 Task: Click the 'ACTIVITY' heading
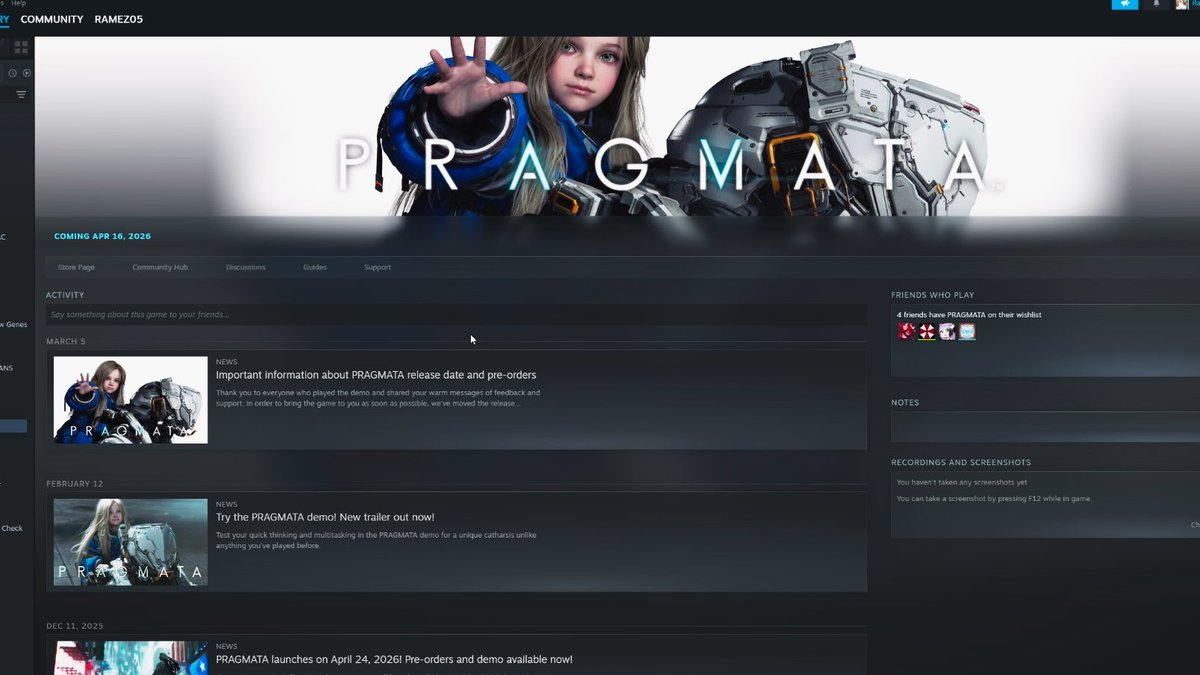pyautogui.click(x=65, y=295)
